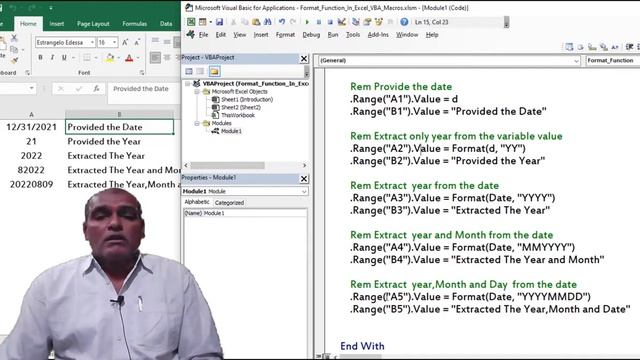640x360 pixels.
Task: Click Insert UserForm icon in VBA toolbar
Action: pos(202,22)
